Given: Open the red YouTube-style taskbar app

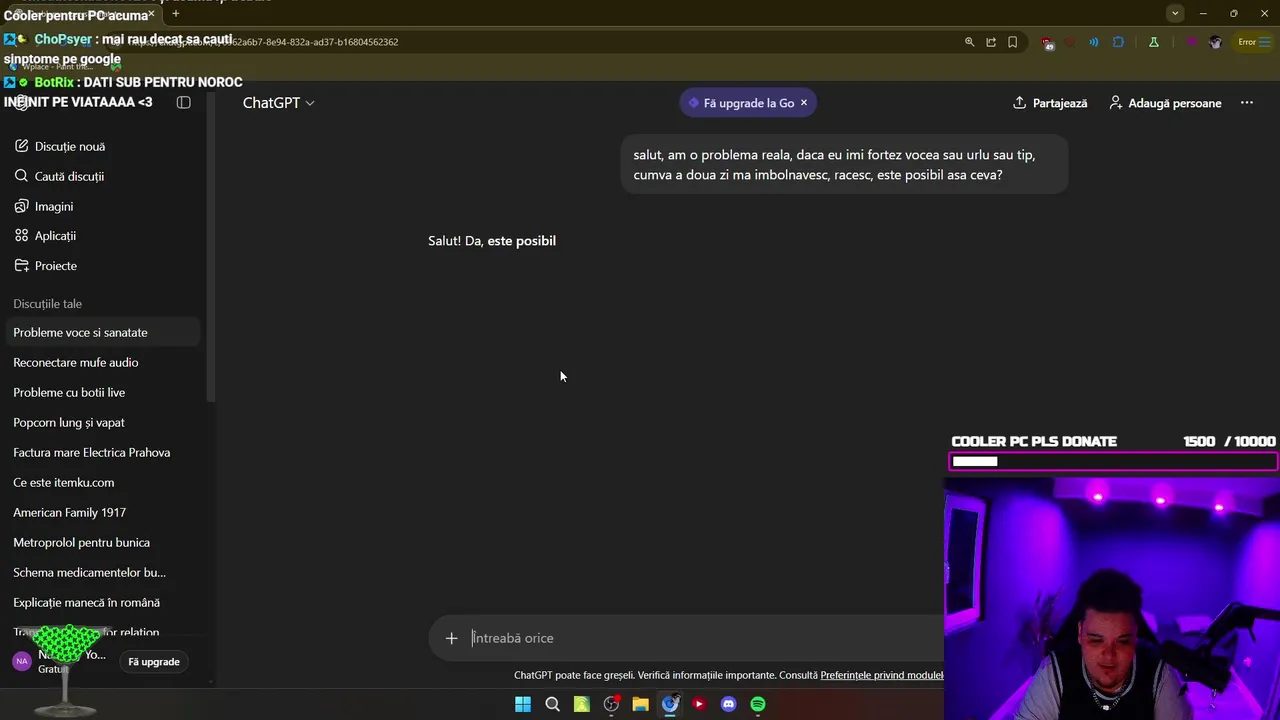Looking at the screenshot, I should point(699,704).
